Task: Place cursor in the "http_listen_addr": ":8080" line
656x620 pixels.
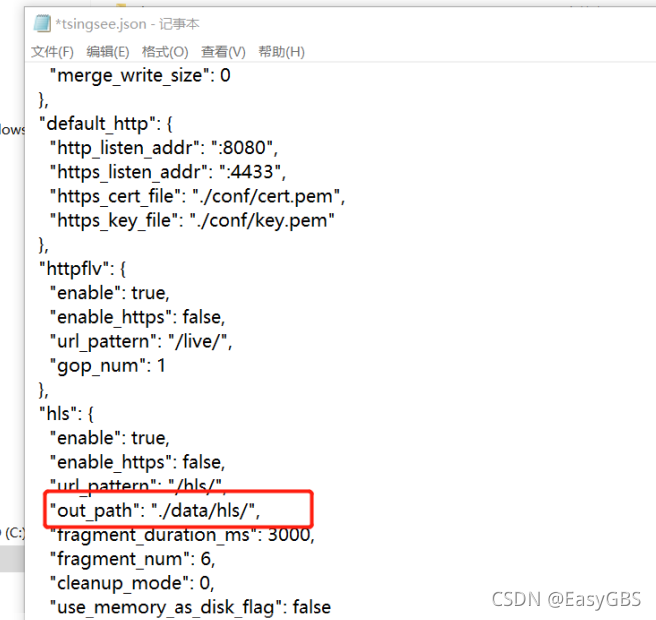Action: click(x=164, y=148)
